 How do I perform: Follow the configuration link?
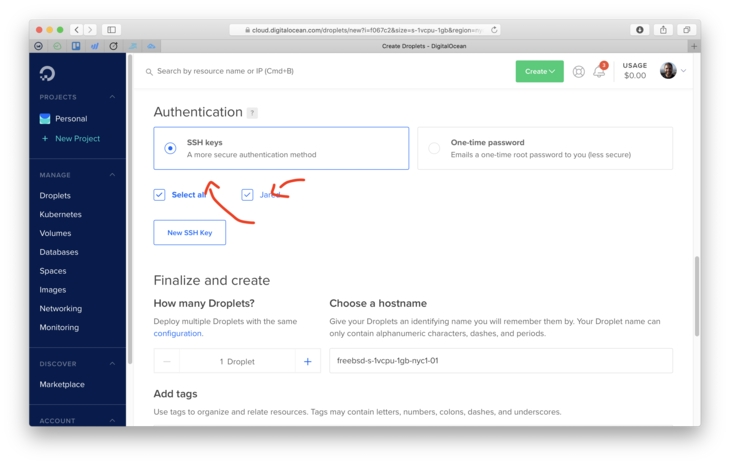pos(177,334)
